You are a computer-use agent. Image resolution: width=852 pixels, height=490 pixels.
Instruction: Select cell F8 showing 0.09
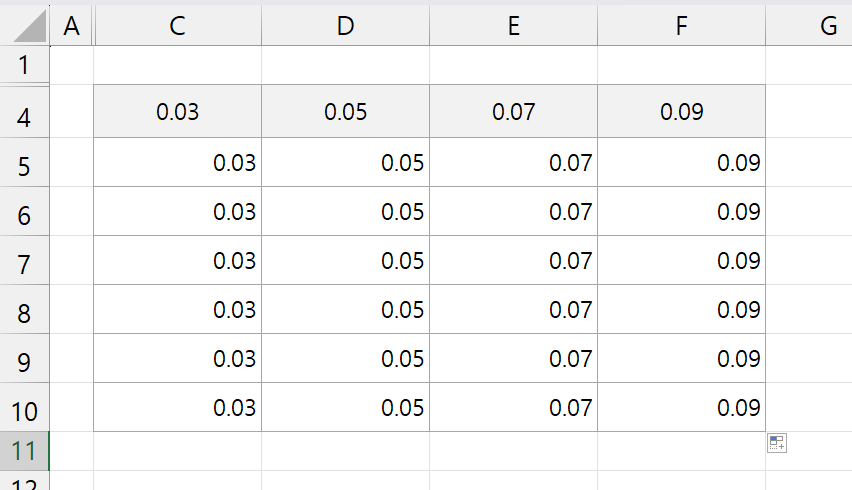click(x=681, y=309)
